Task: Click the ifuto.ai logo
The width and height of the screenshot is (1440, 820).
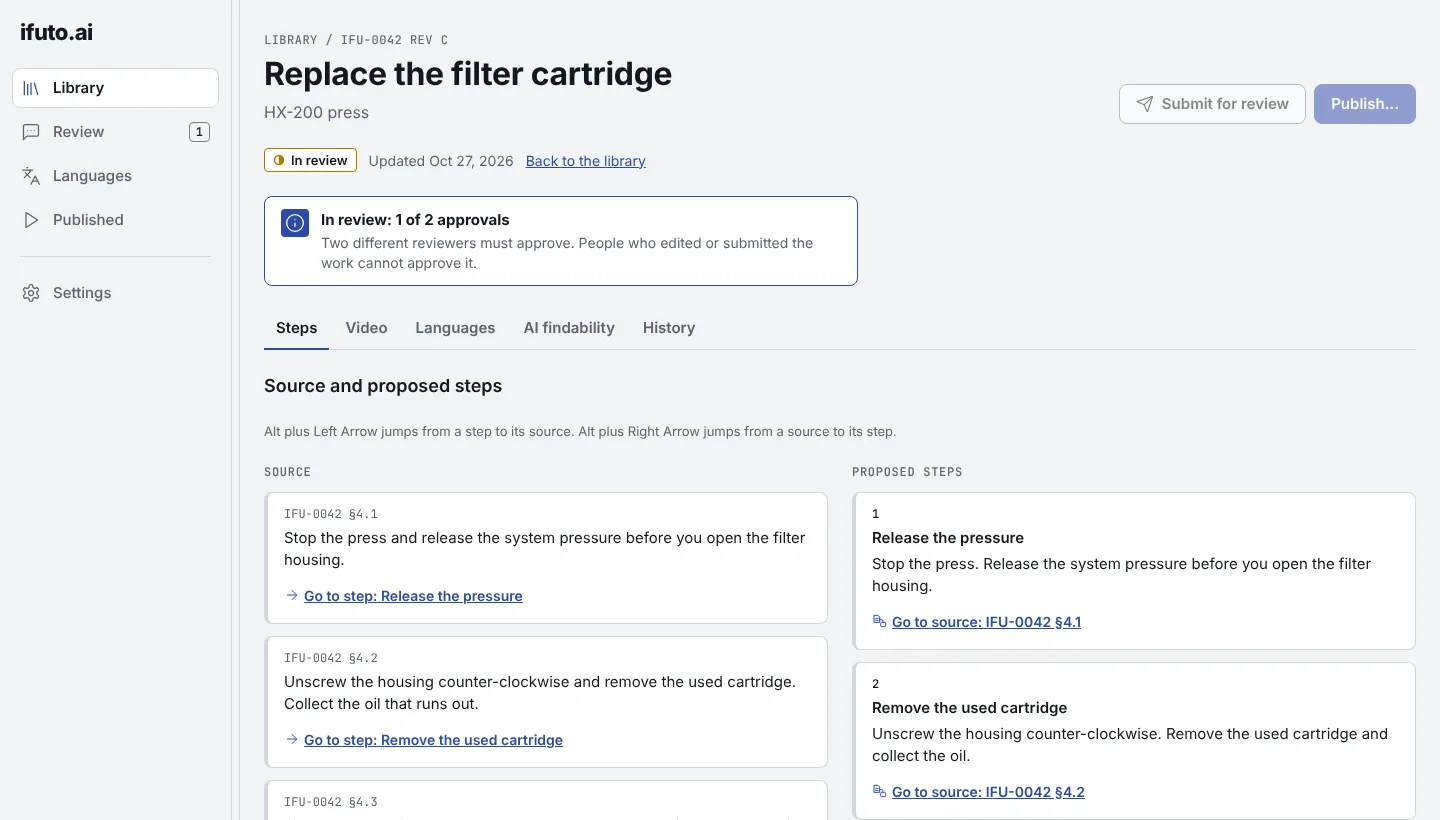Action: 56,32
